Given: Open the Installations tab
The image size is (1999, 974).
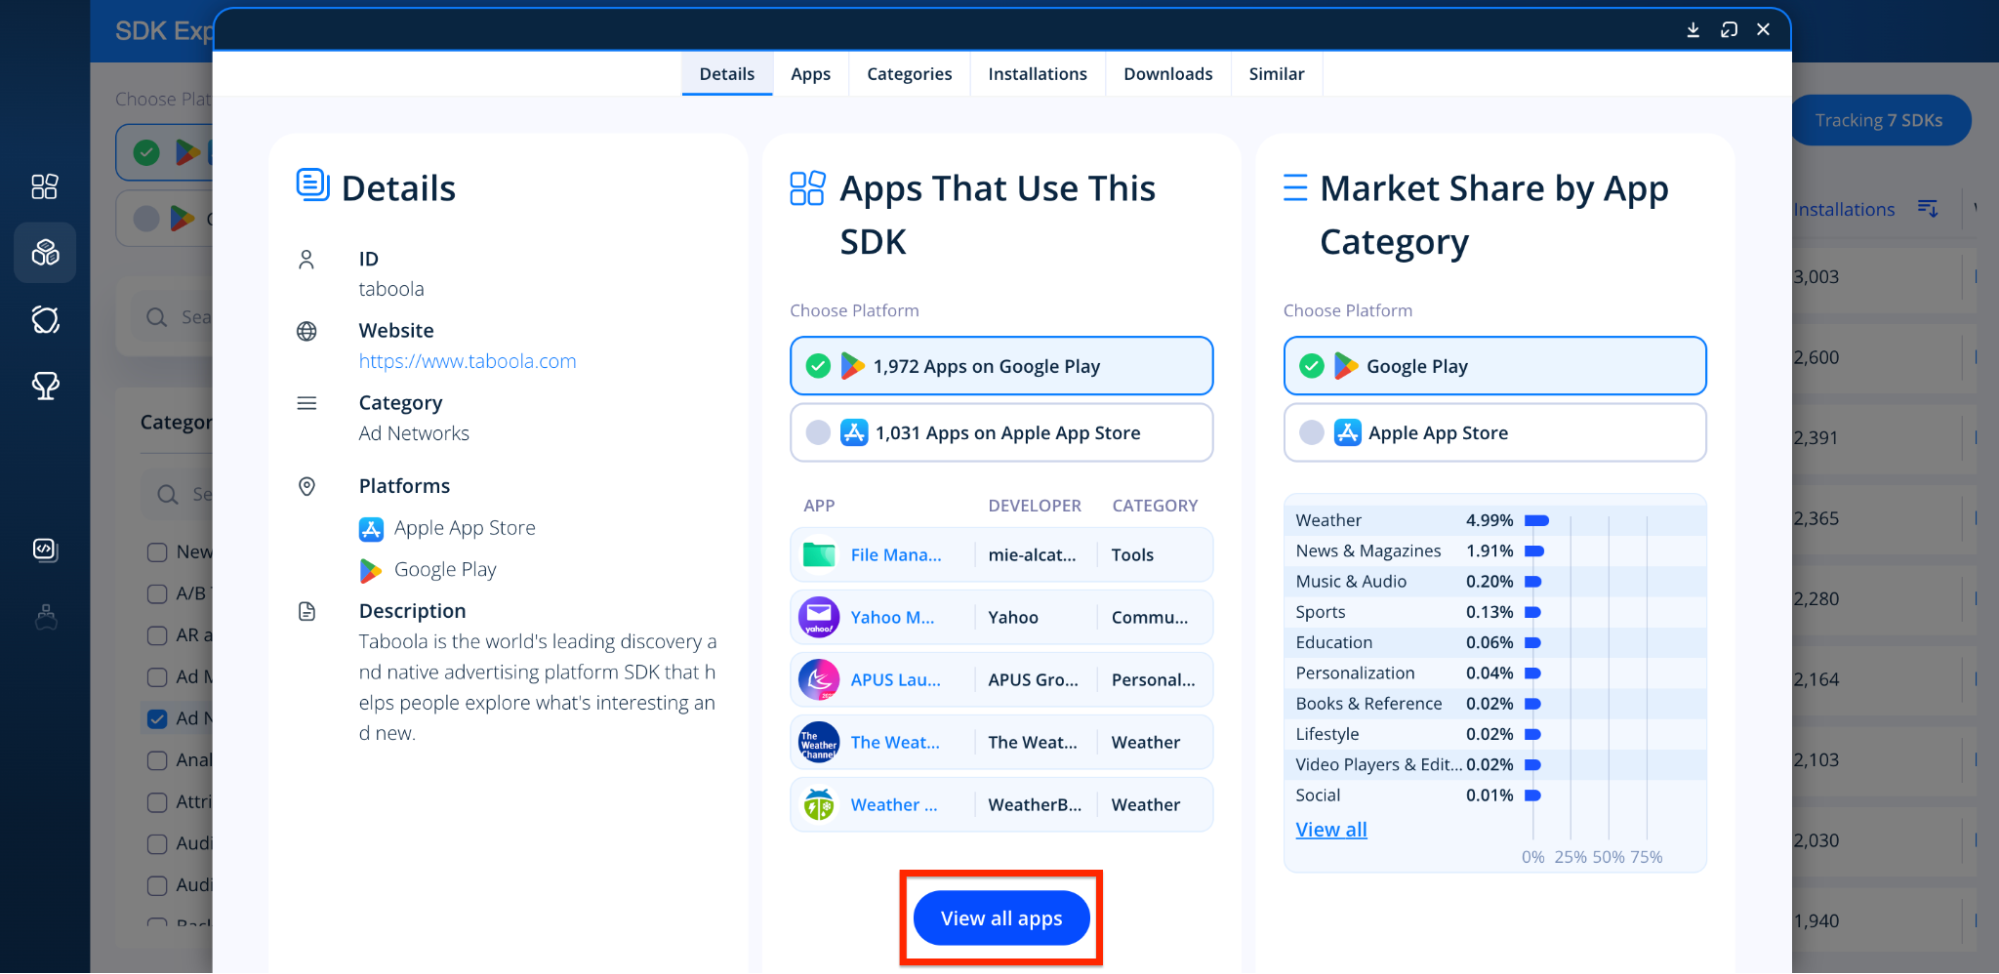Looking at the screenshot, I should coord(1038,74).
